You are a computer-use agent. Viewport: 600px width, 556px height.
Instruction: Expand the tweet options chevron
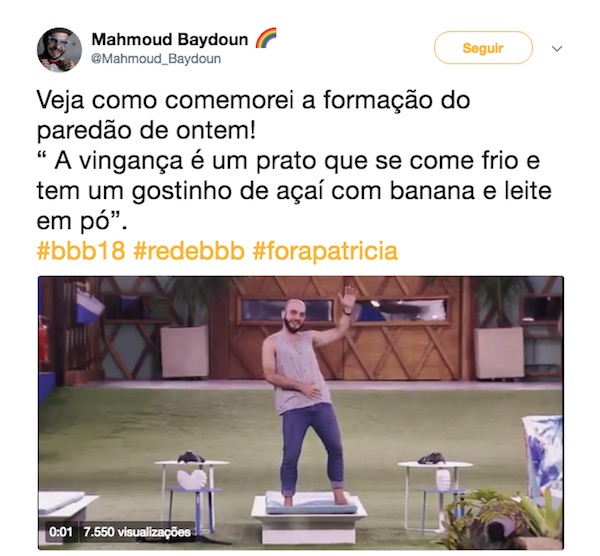557,49
